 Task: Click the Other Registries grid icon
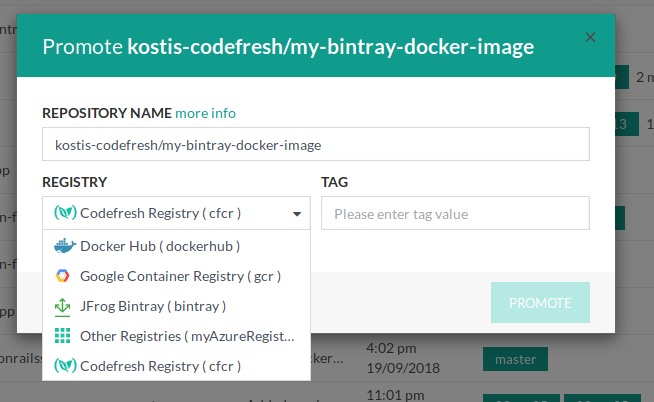click(x=64, y=336)
